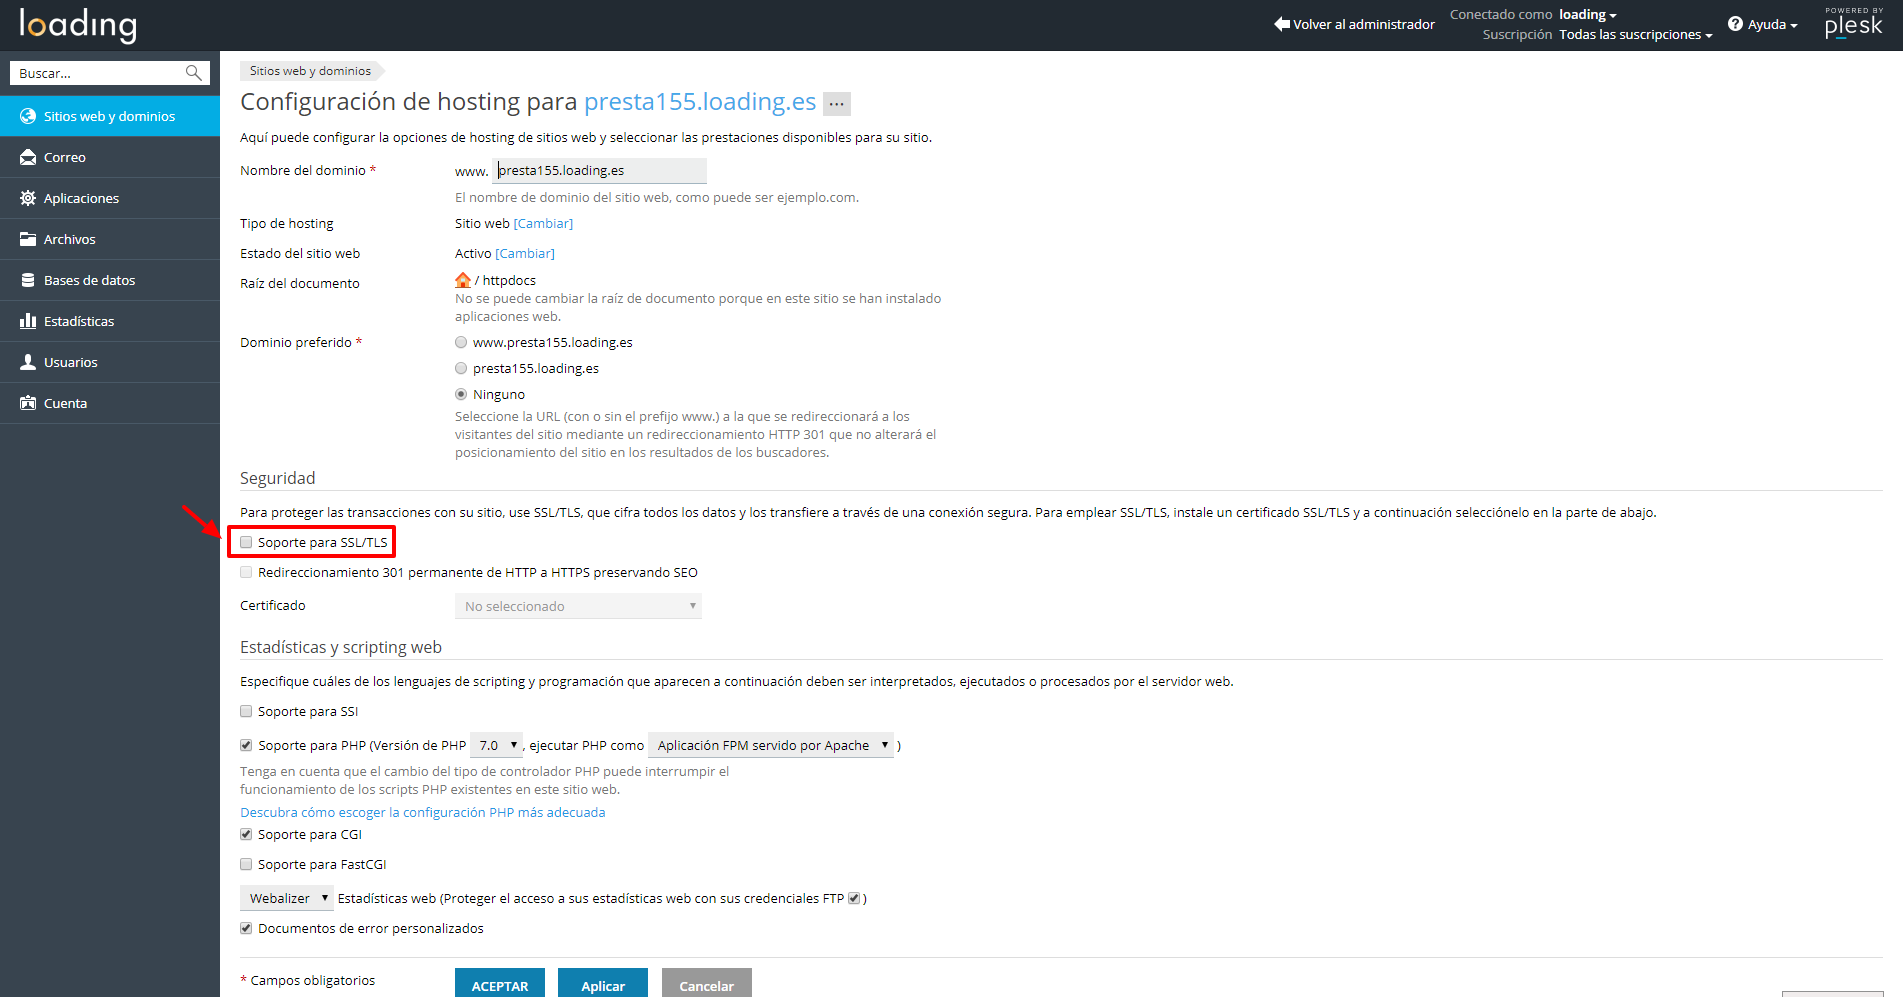Click the back arrow beside Volver al administrador
Viewport: 1903px width, 997px height.
coord(1282,24)
